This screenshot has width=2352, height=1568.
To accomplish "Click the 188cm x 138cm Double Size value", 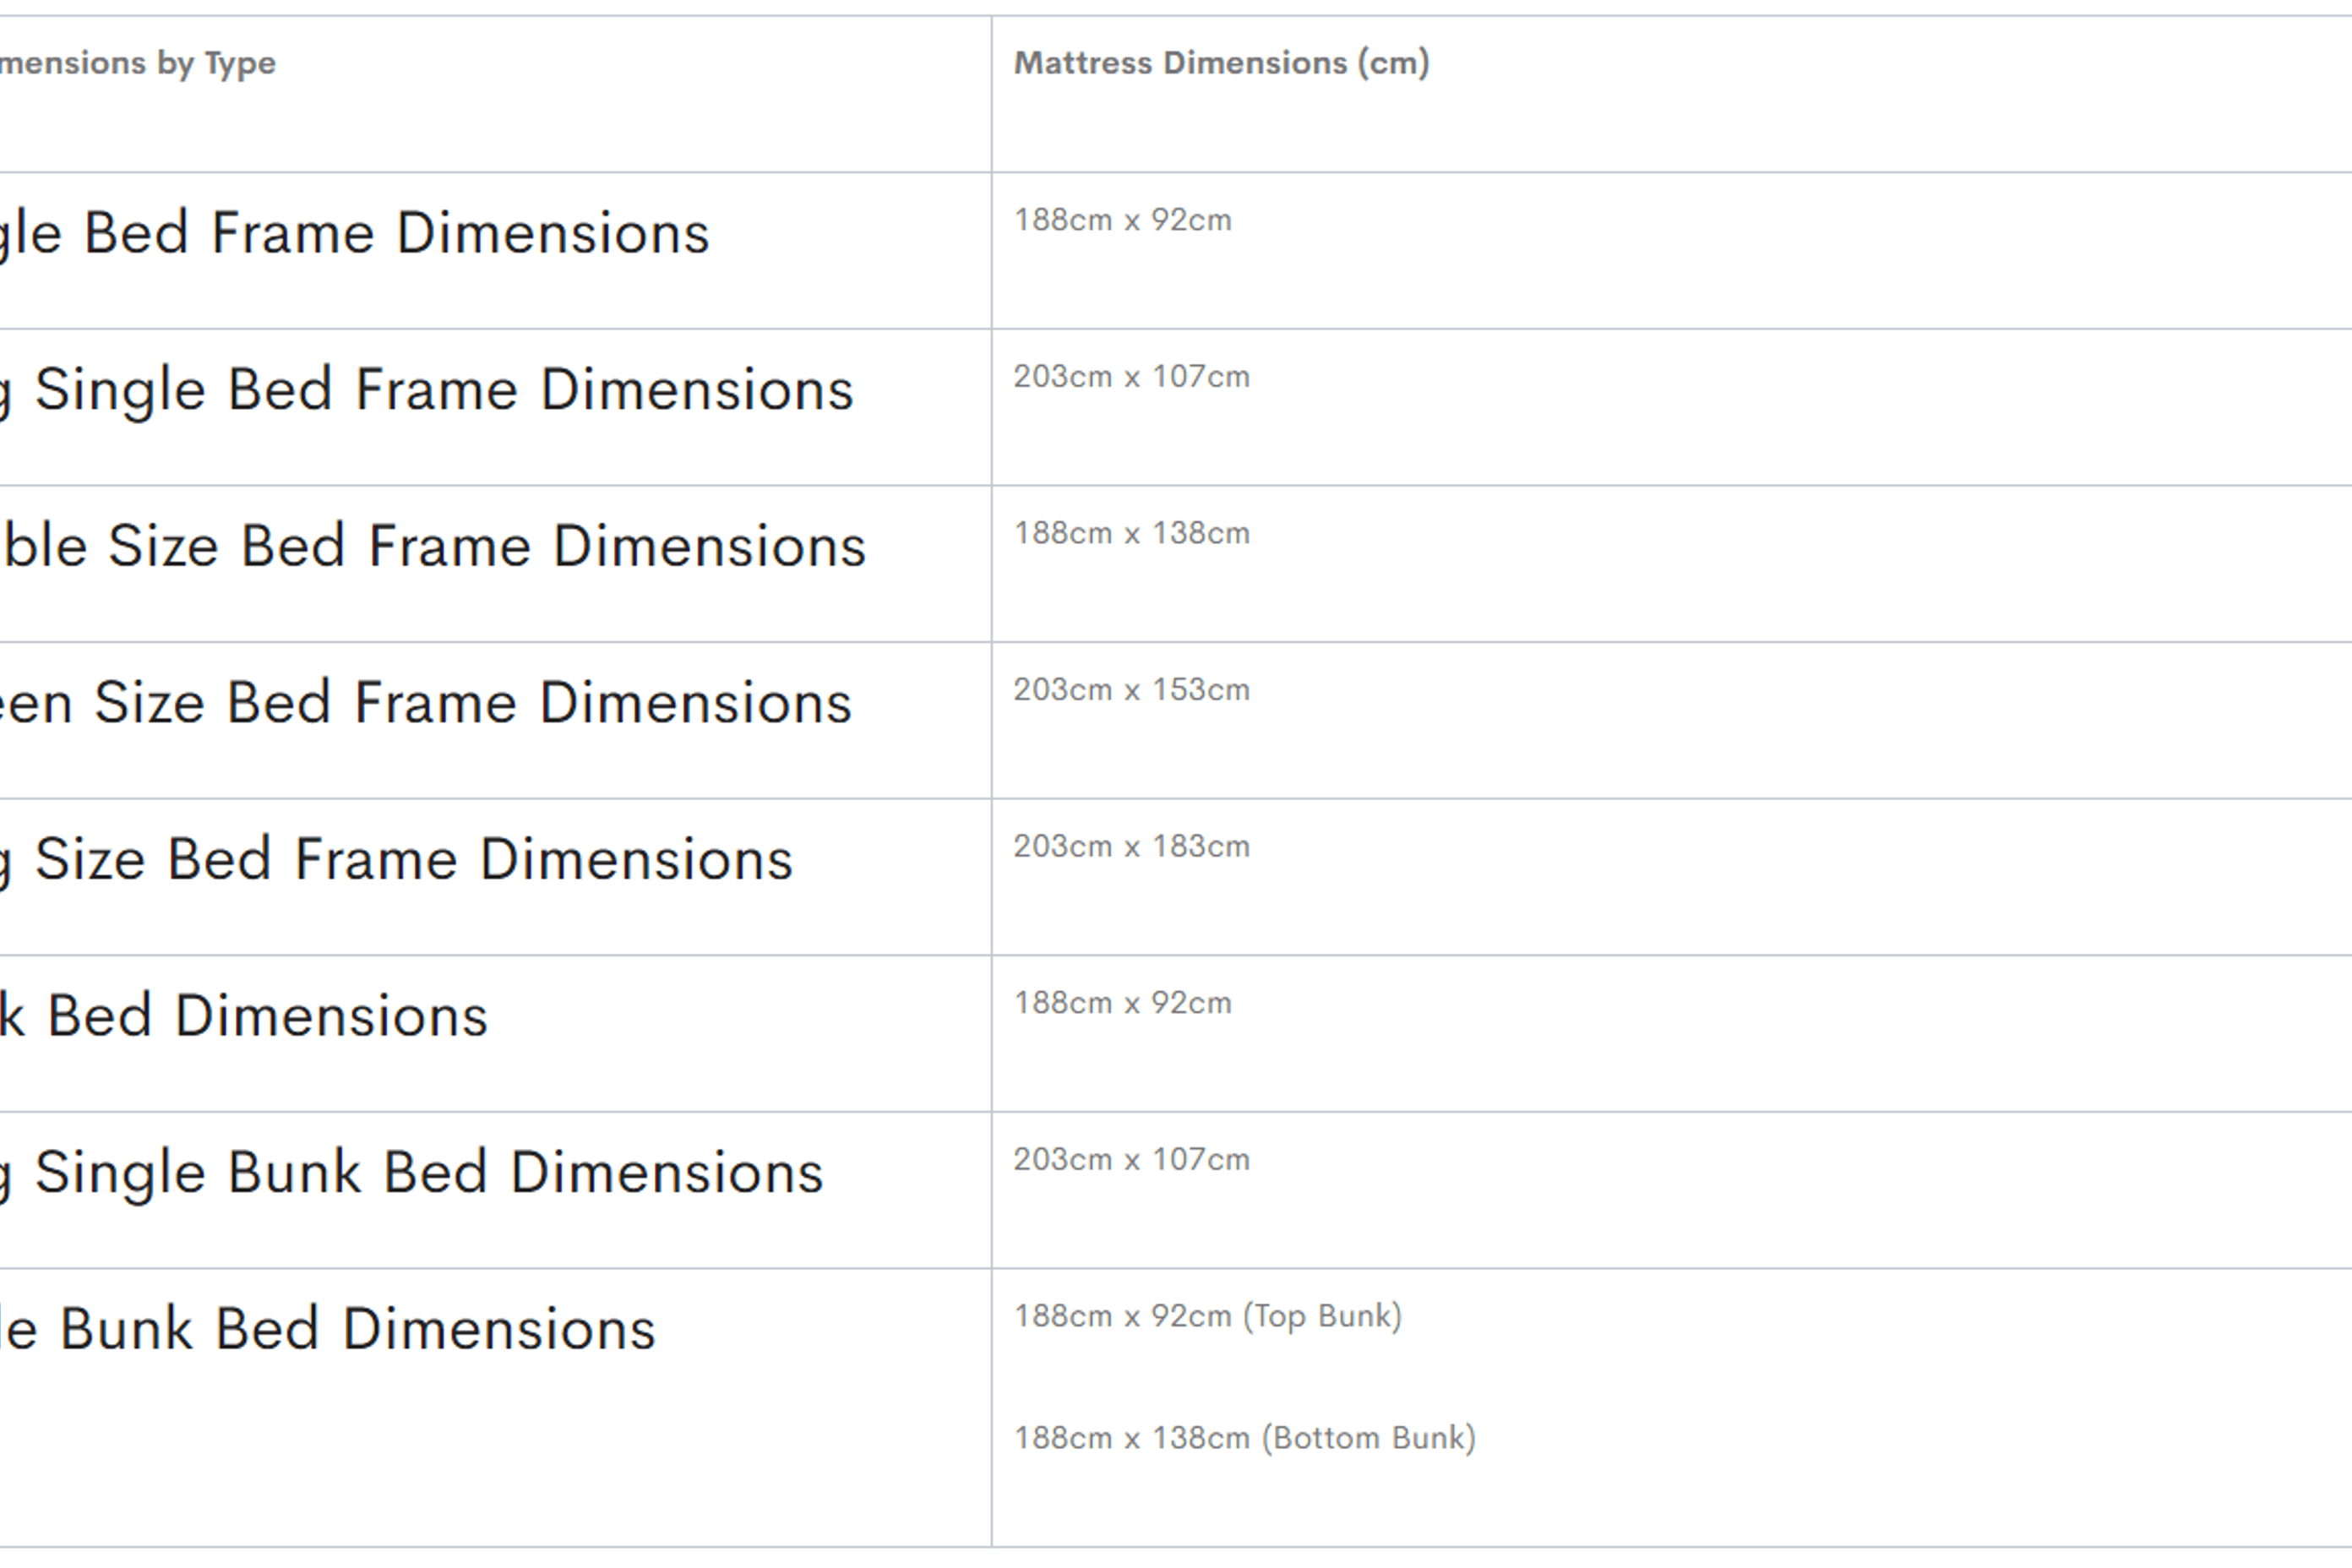I will pyautogui.click(x=1131, y=533).
